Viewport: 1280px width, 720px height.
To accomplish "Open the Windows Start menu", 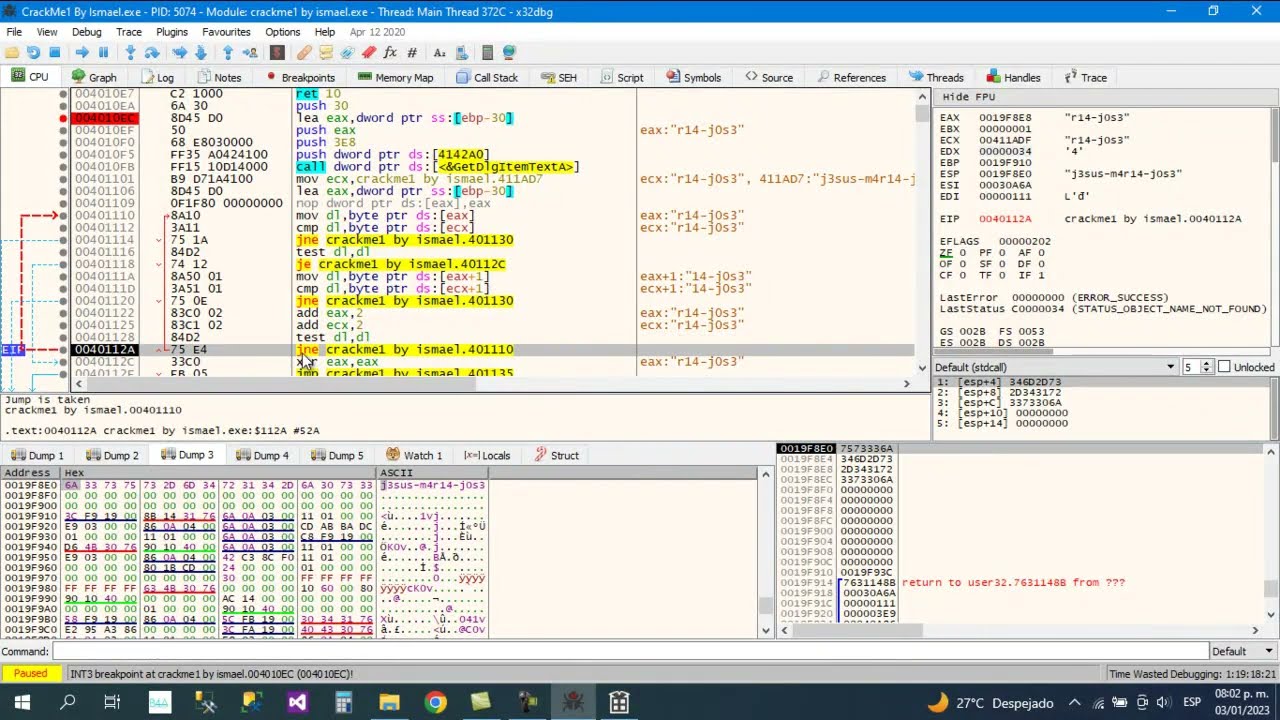I will (22, 702).
